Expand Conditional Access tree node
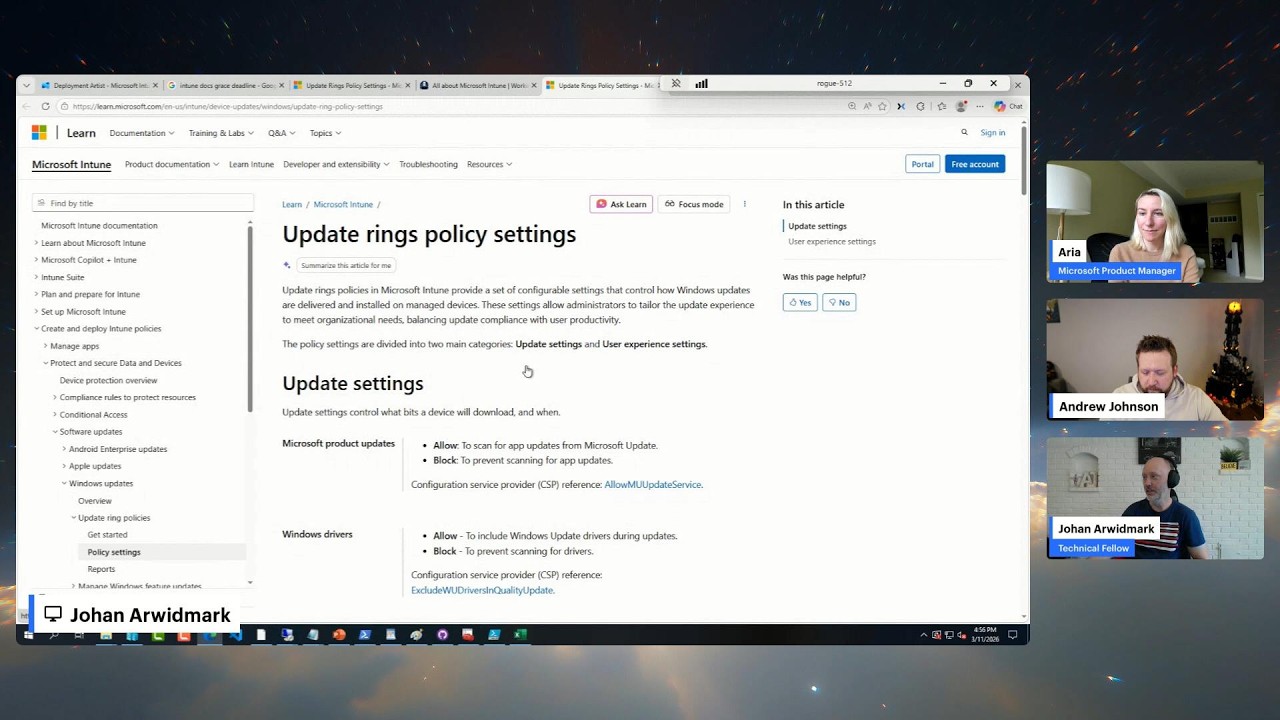This screenshot has height=720, width=1280. (x=55, y=414)
